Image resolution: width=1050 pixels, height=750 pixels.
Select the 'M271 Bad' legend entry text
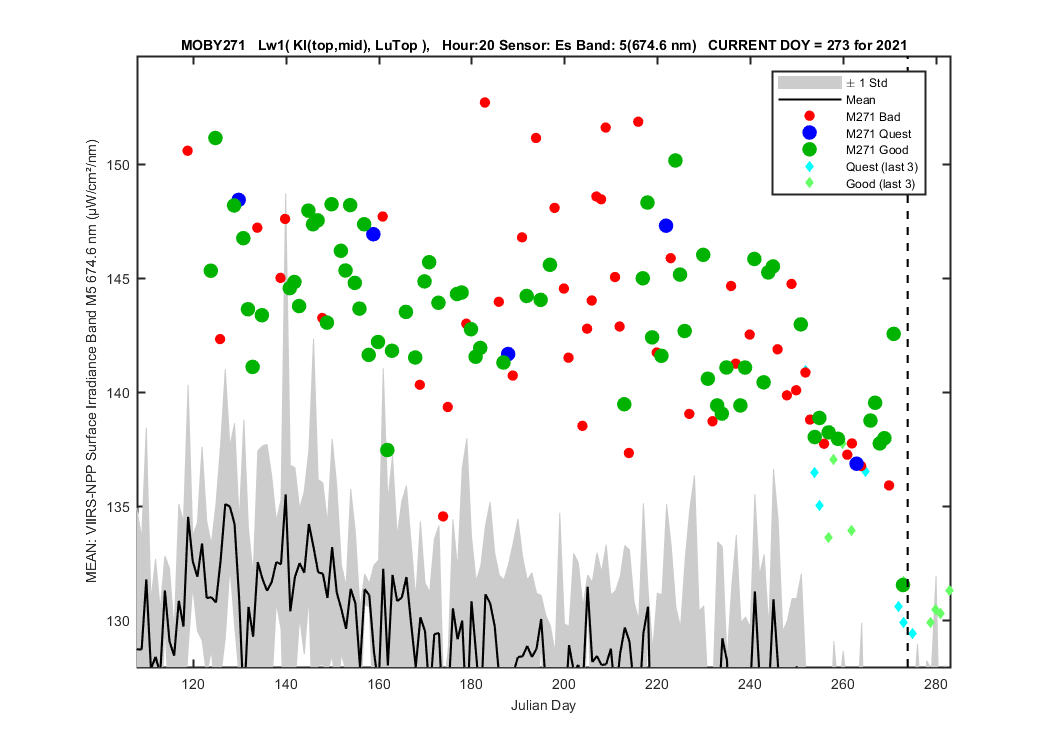tap(873, 117)
